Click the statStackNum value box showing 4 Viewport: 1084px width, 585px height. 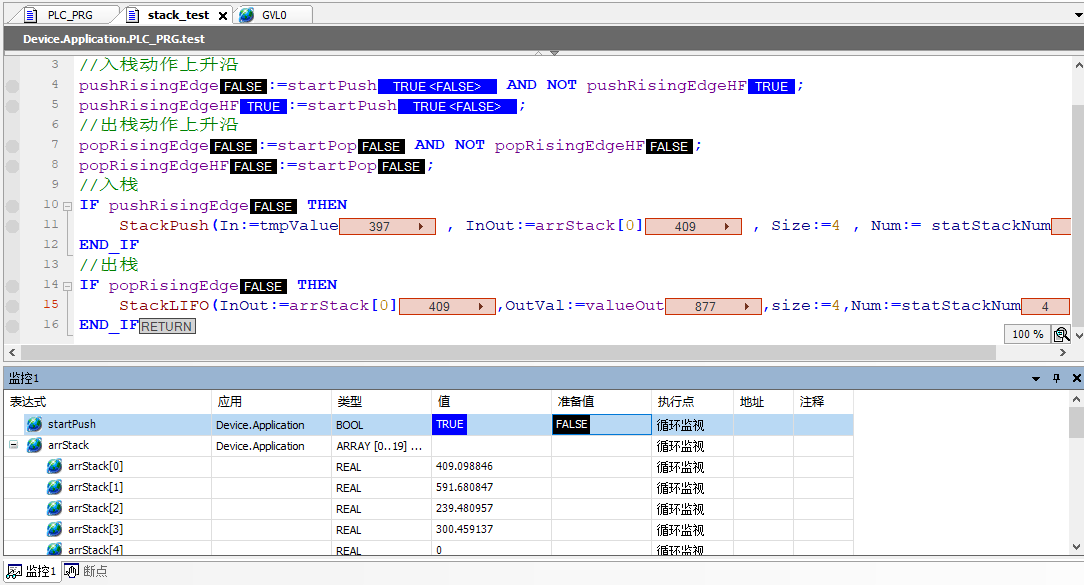(x=1045, y=306)
